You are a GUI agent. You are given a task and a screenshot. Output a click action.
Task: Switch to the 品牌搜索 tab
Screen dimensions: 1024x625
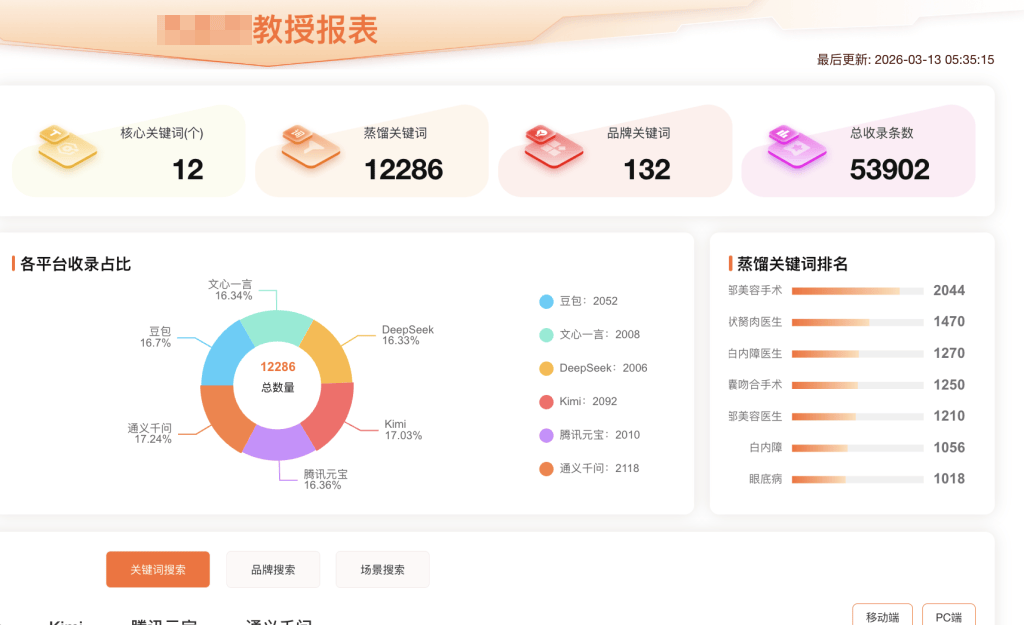[x=273, y=569]
